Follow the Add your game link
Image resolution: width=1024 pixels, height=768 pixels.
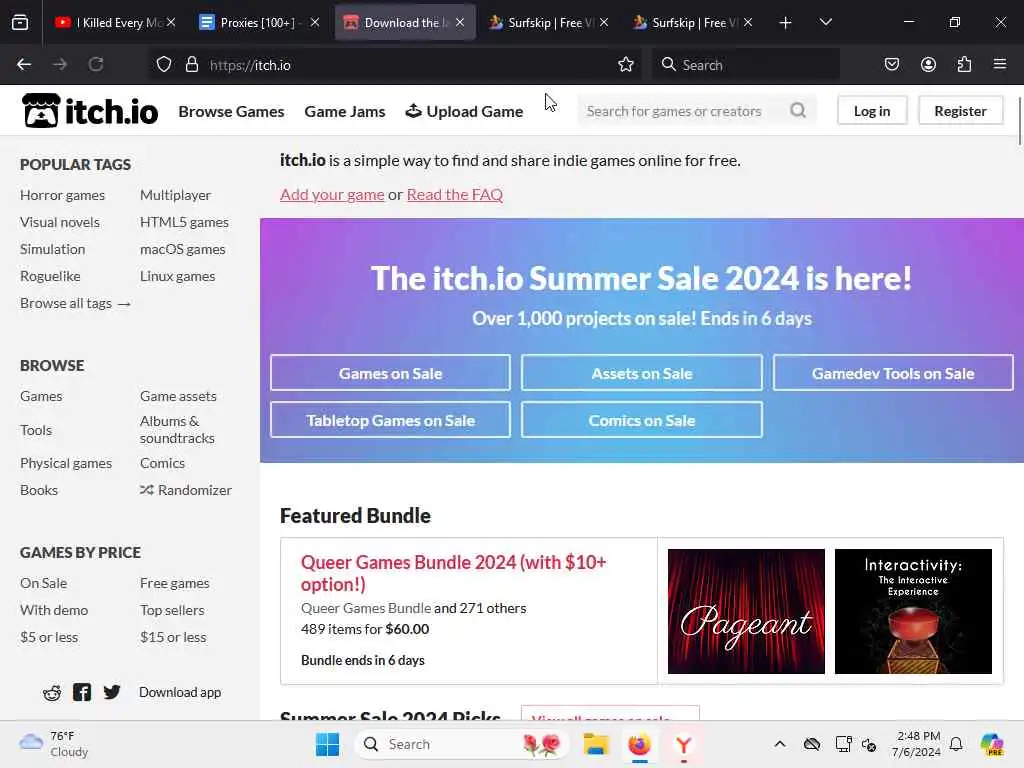[332, 195]
